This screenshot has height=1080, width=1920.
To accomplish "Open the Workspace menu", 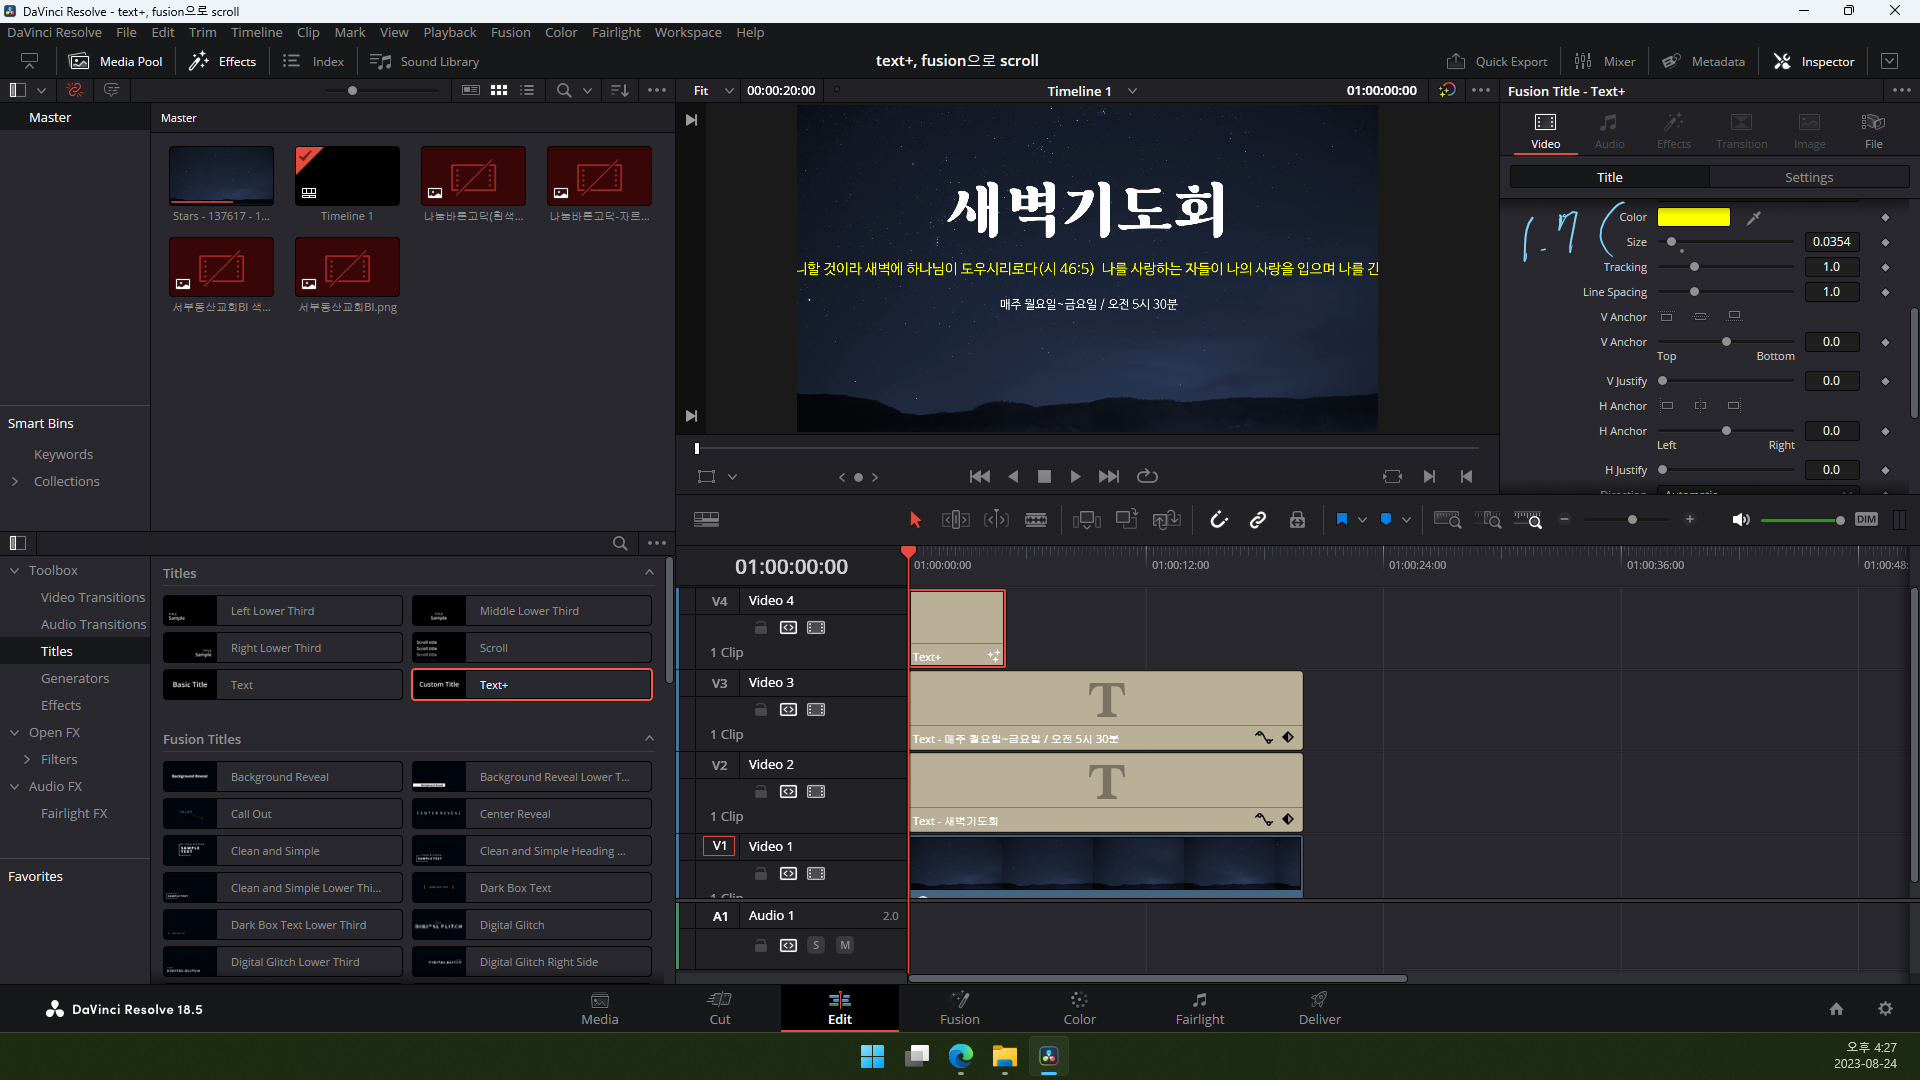I will coord(688,33).
